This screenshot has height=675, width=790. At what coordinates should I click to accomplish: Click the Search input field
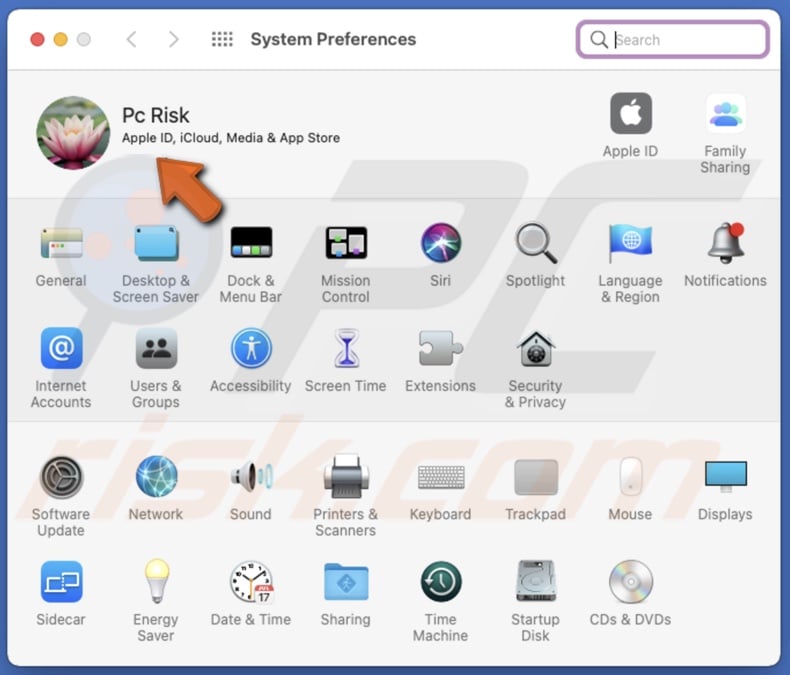673,39
